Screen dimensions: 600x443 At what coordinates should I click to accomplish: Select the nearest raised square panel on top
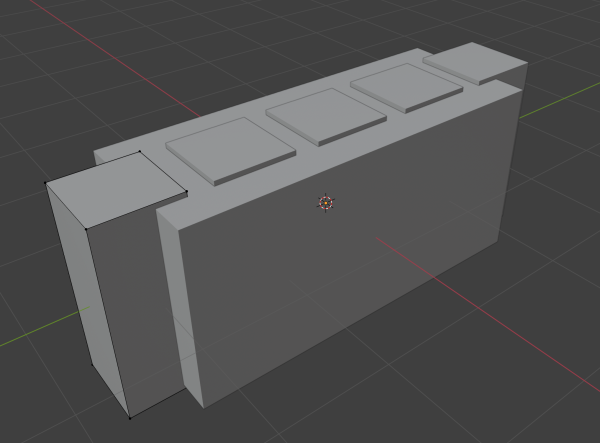pyautogui.click(x=230, y=148)
